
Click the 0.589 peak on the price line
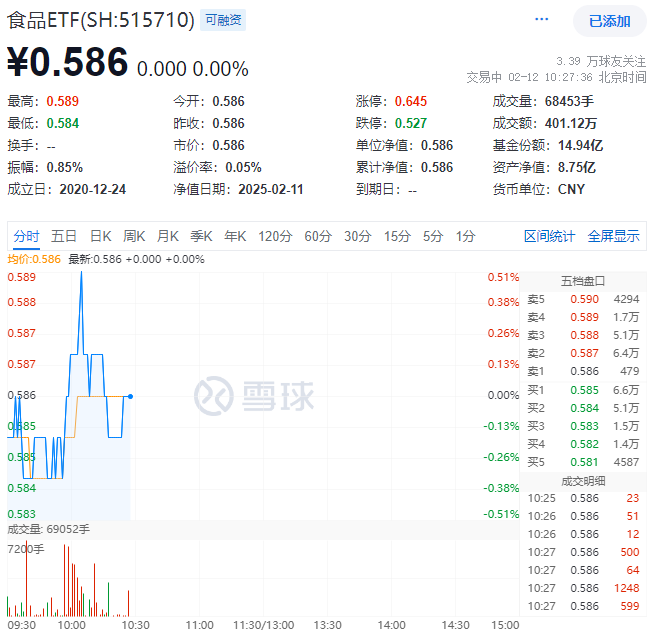[81, 273]
